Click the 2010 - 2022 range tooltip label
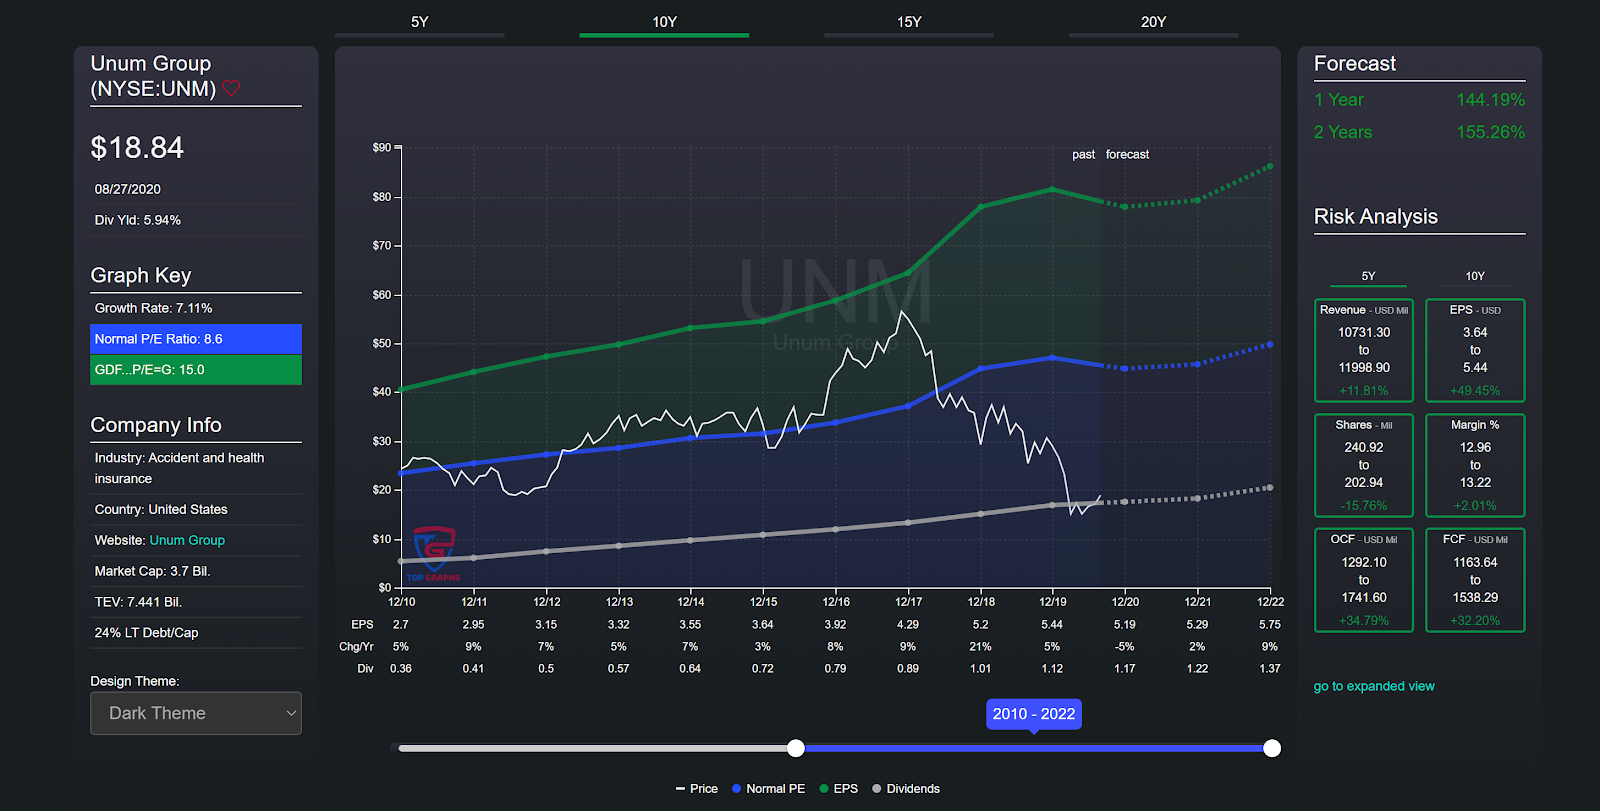This screenshot has height=811, width=1600. tap(1034, 714)
